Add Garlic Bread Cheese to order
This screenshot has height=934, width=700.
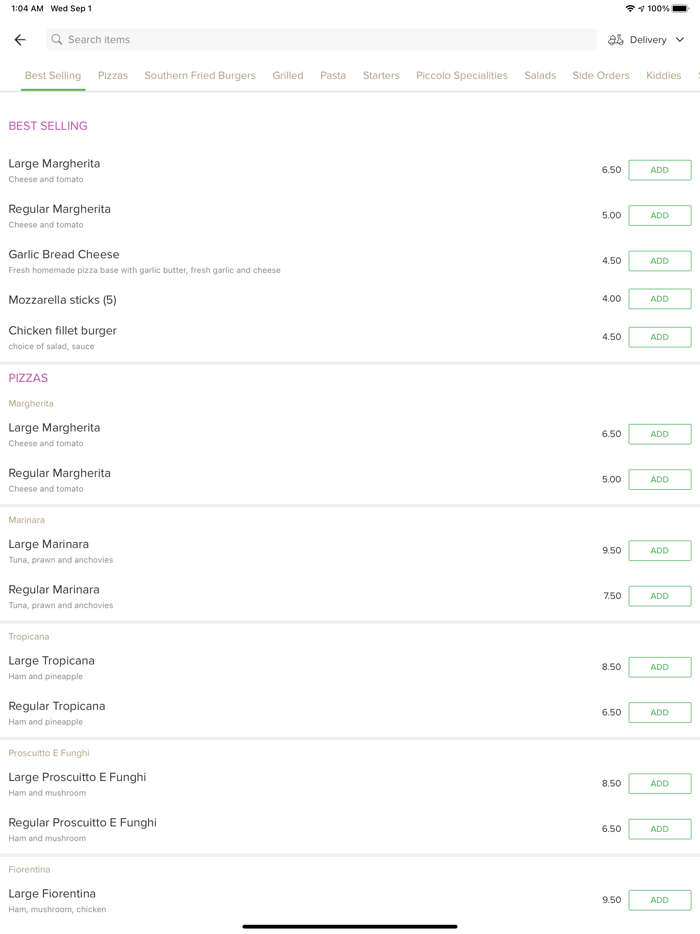(659, 261)
